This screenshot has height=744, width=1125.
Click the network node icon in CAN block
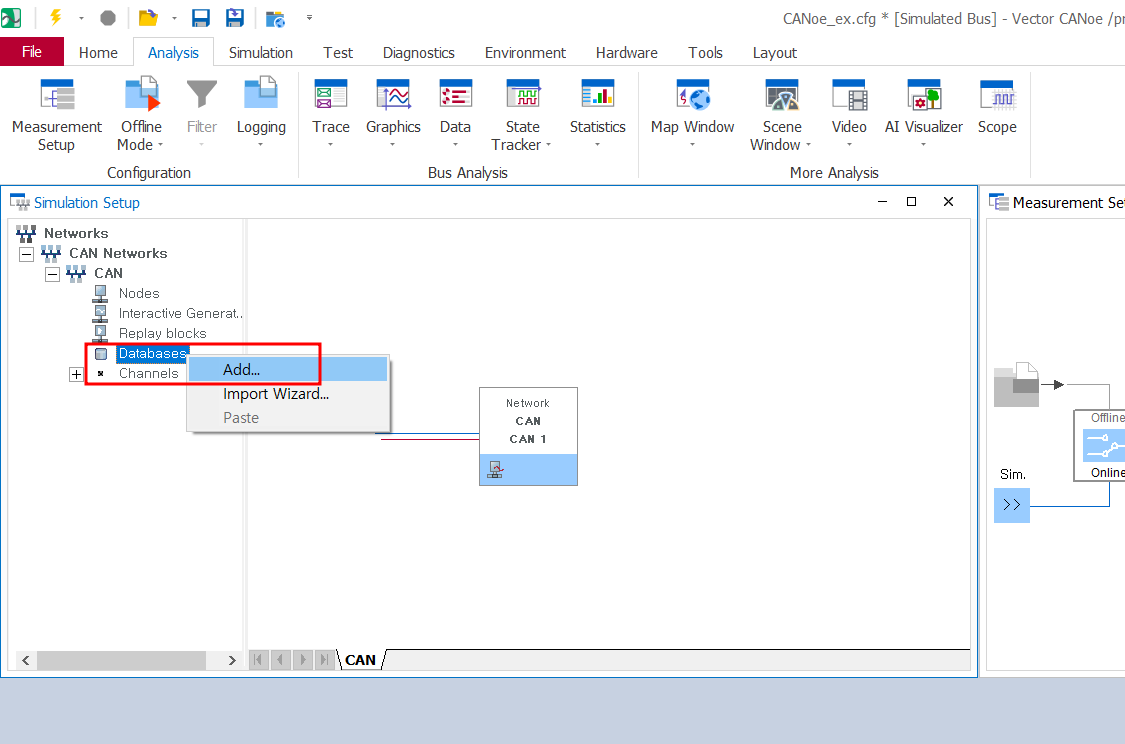pos(496,470)
